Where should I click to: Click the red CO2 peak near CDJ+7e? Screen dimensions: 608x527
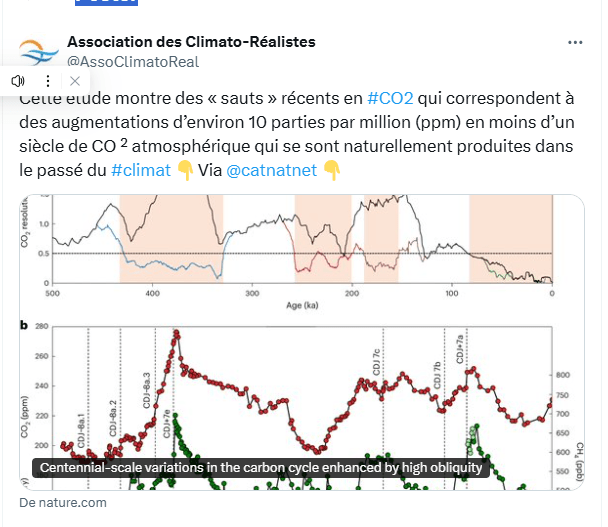click(176, 335)
